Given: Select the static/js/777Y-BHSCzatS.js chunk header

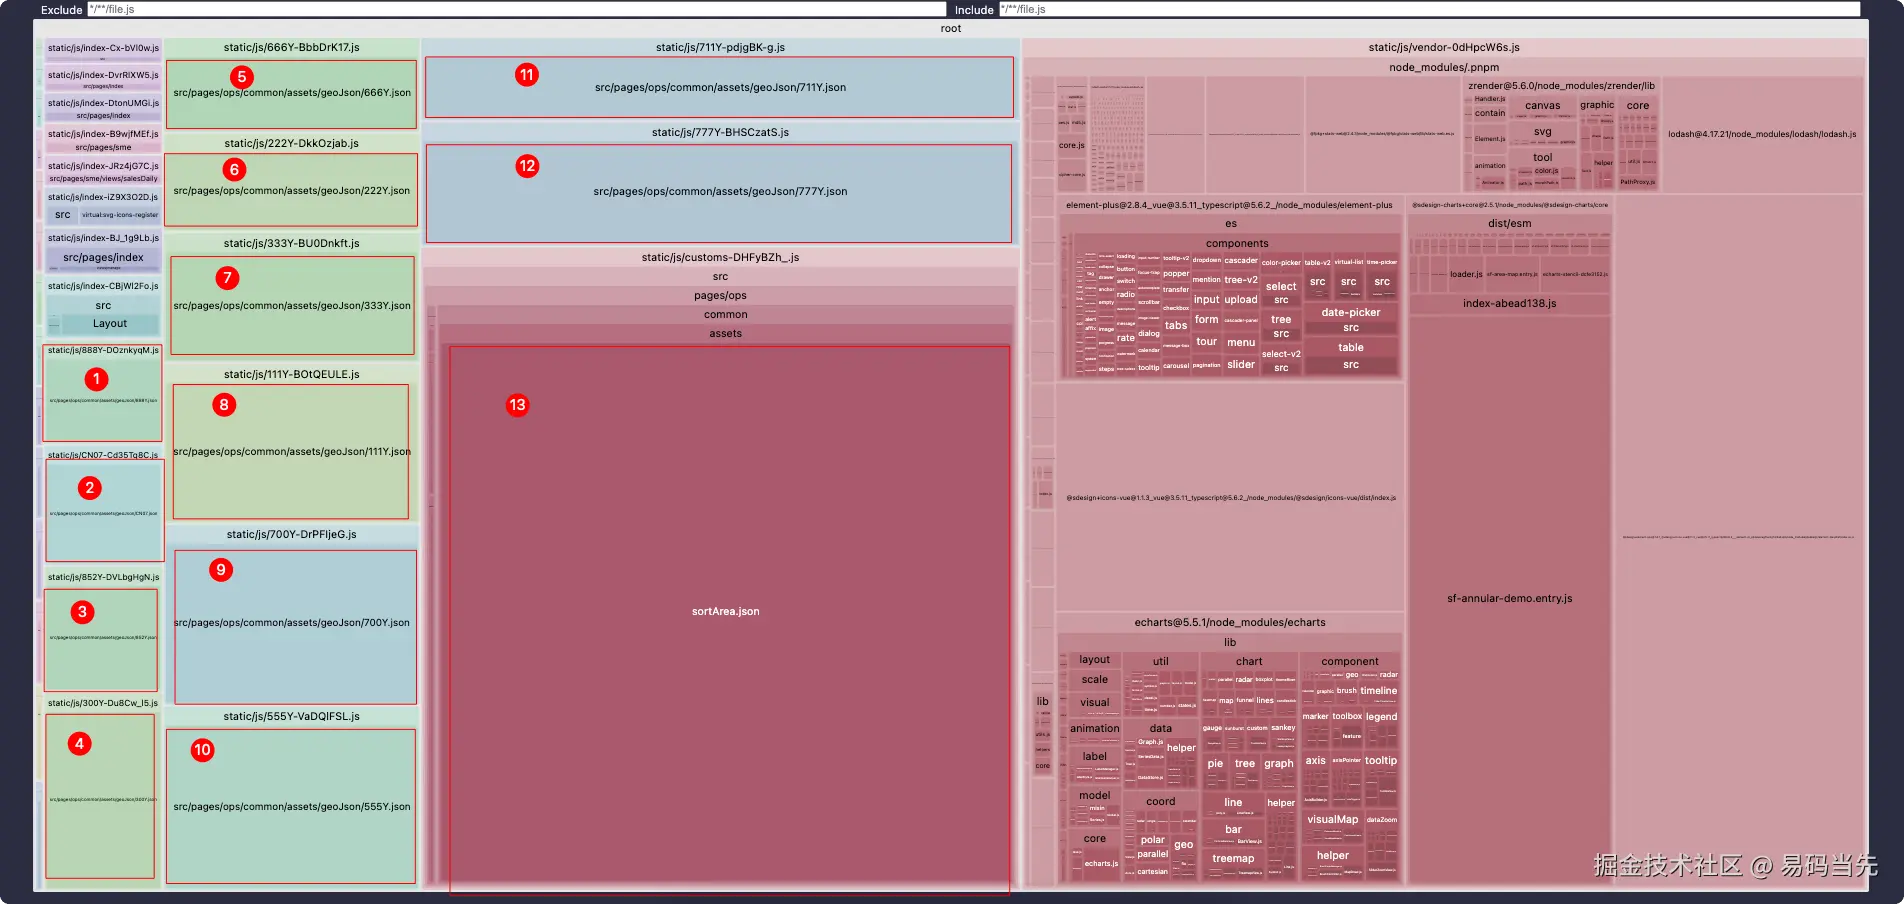Looking at the screenshot, I should coord(720,132).
